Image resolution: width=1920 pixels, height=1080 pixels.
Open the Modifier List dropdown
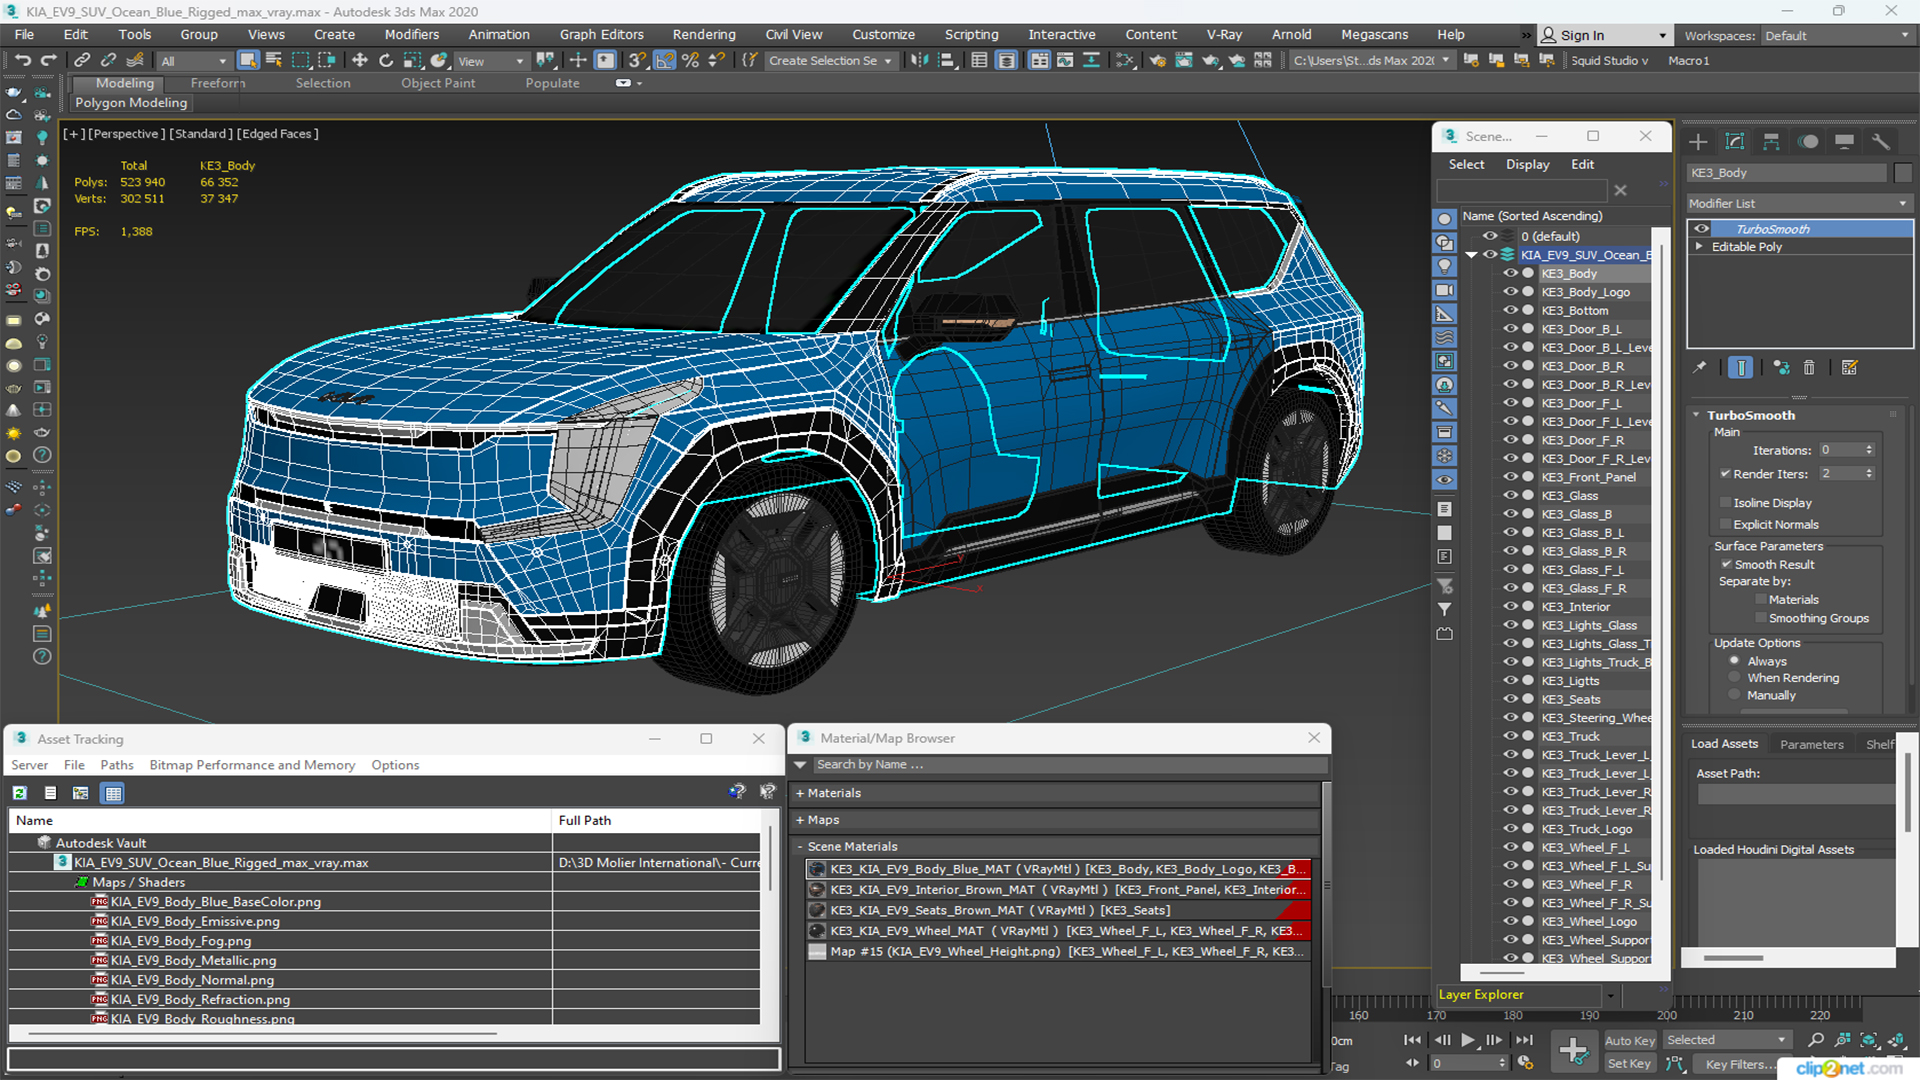(x=1799, y=203)
